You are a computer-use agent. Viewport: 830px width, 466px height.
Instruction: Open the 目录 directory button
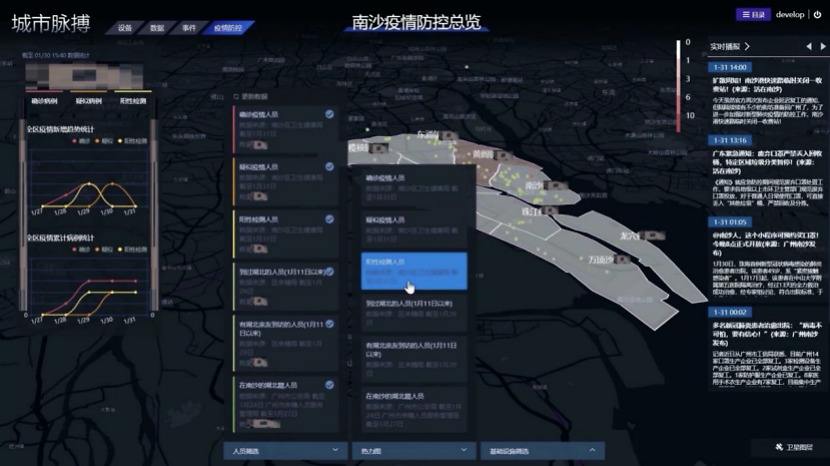click(x=754, y=15)
